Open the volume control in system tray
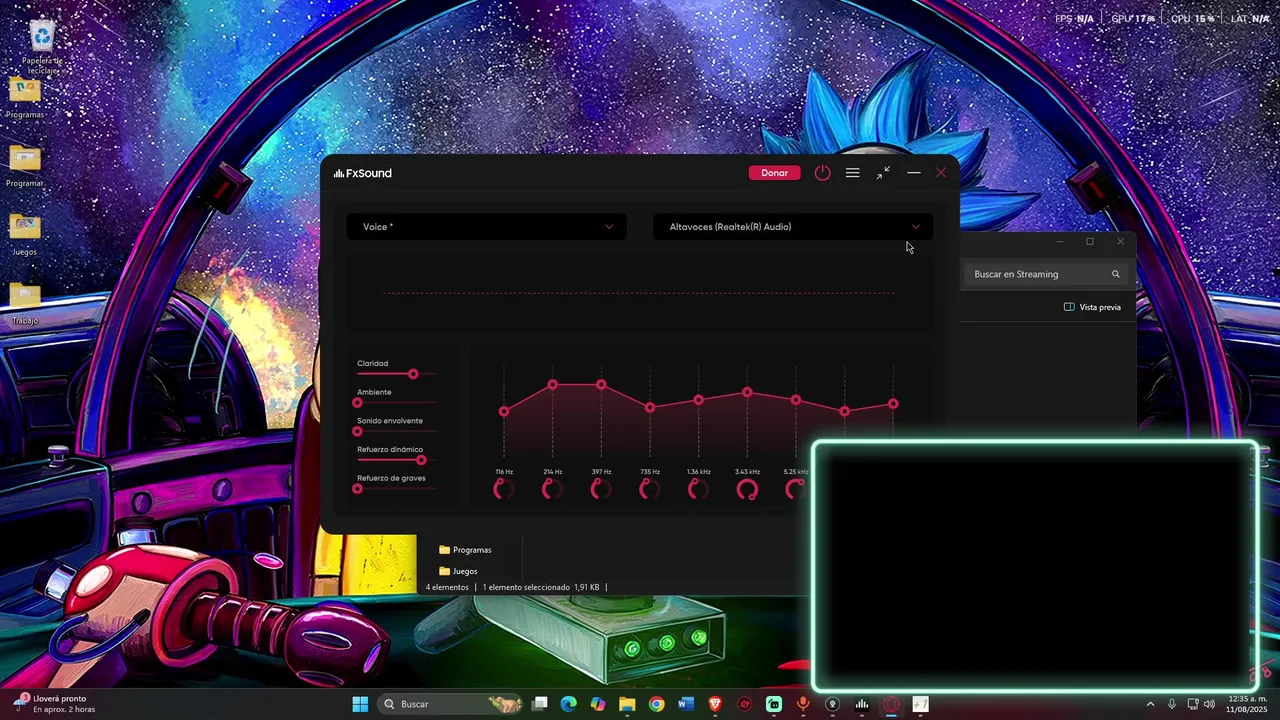This screenshot has width=1280, height=720. coord(1210,704)
